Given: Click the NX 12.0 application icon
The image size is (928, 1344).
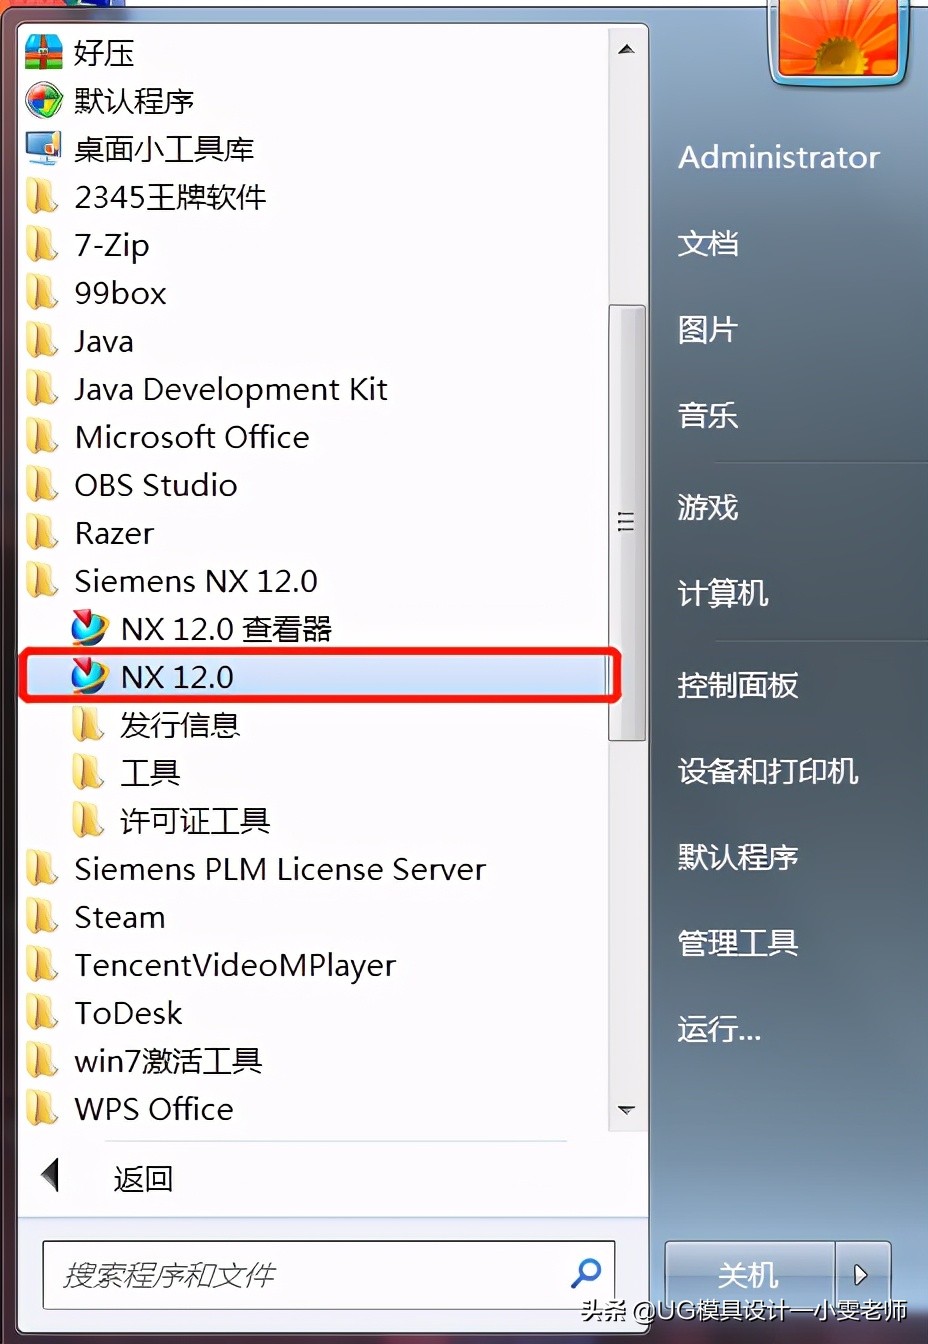Looking at the screenshot, I should click(89, 676).
